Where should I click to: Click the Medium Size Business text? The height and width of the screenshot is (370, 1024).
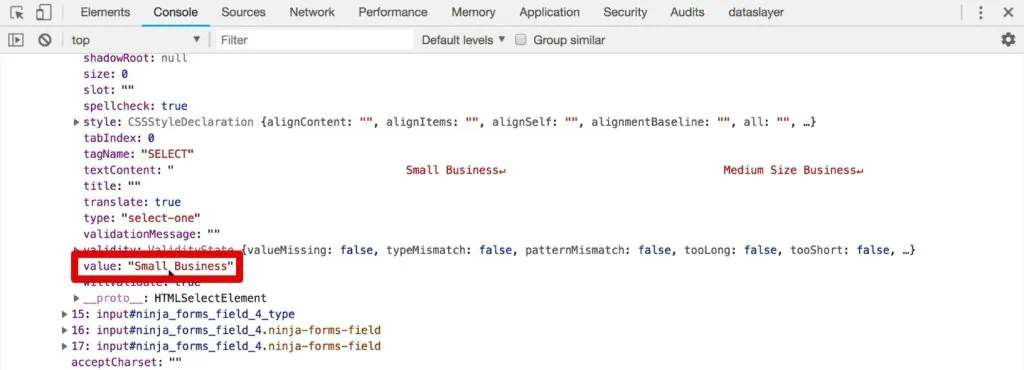point(793,170)
